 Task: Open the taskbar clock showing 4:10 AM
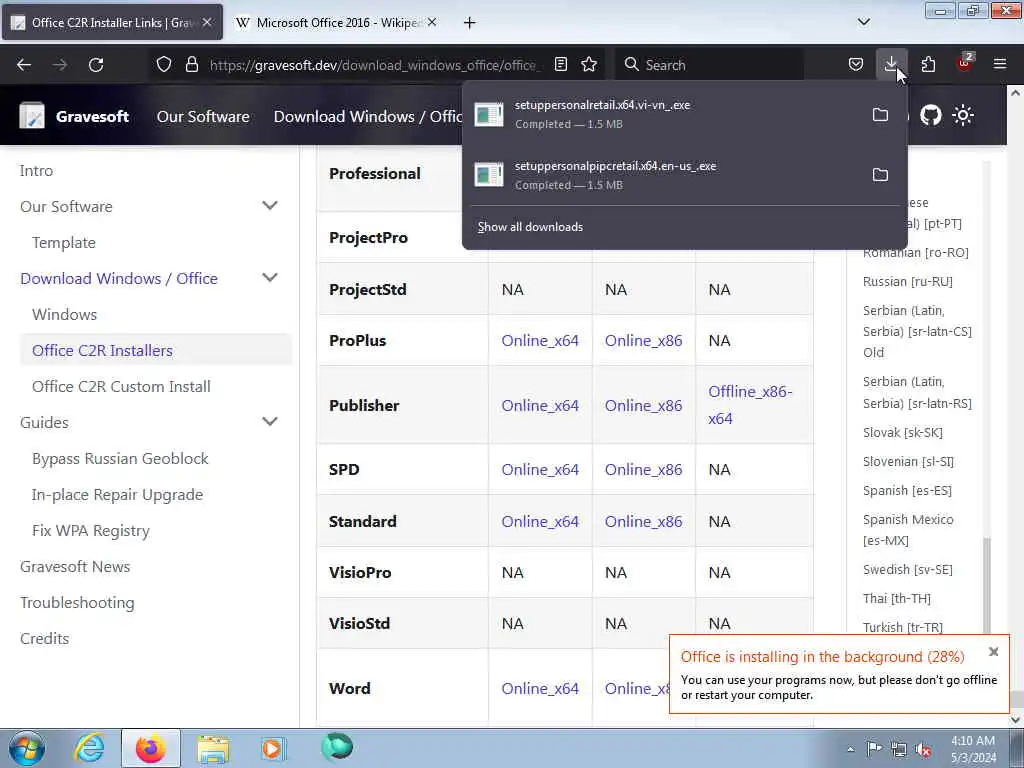(973, 749)
